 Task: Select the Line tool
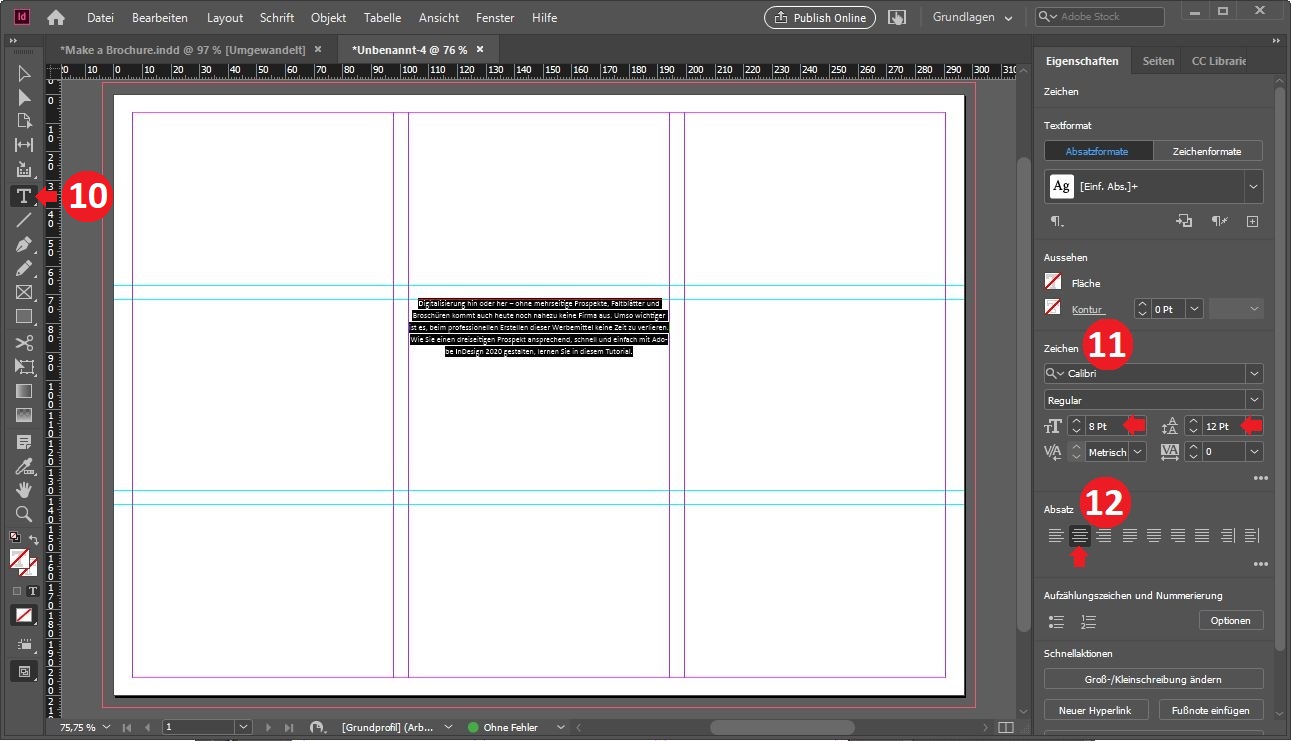coord(24,220)
